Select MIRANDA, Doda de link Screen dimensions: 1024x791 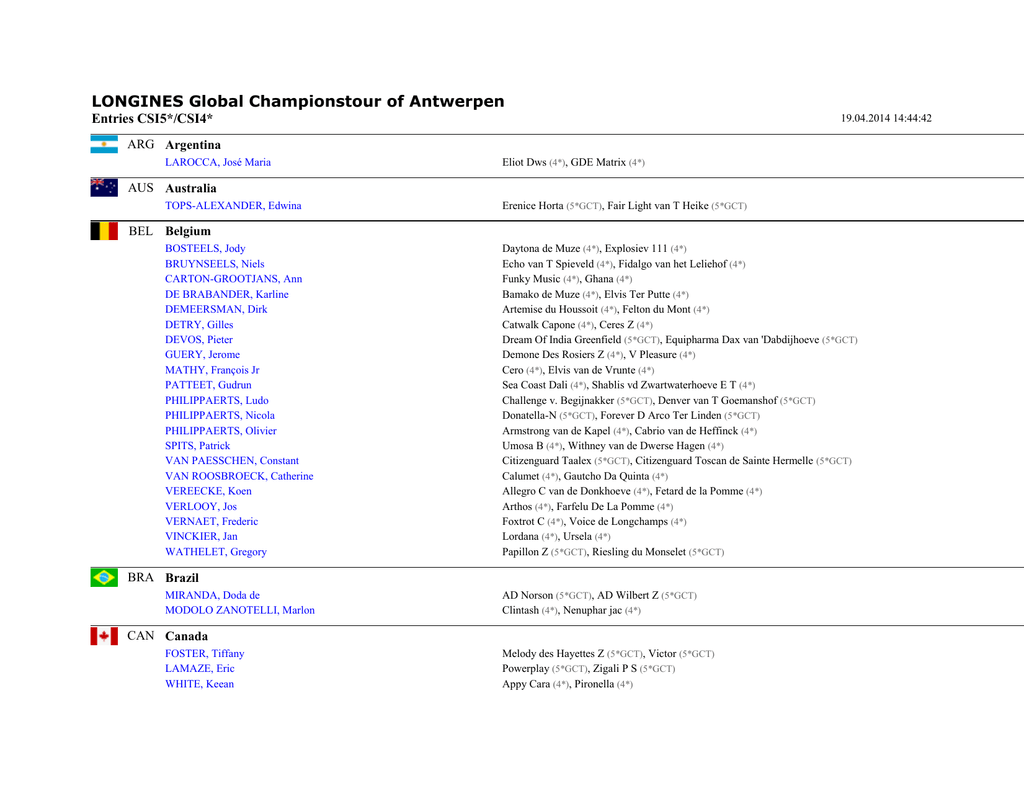pyautogui.click(x=212, y=596)
